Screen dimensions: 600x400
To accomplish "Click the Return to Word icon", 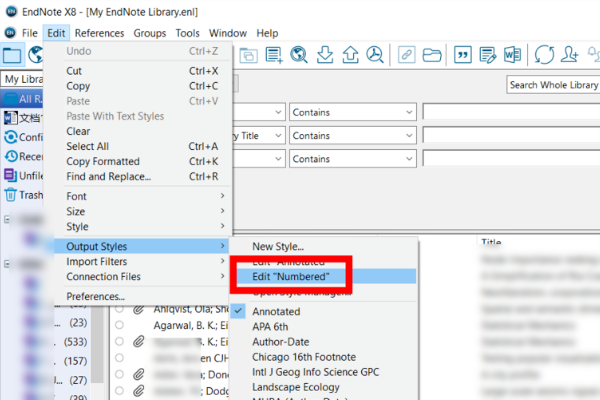I will [512, 55].
